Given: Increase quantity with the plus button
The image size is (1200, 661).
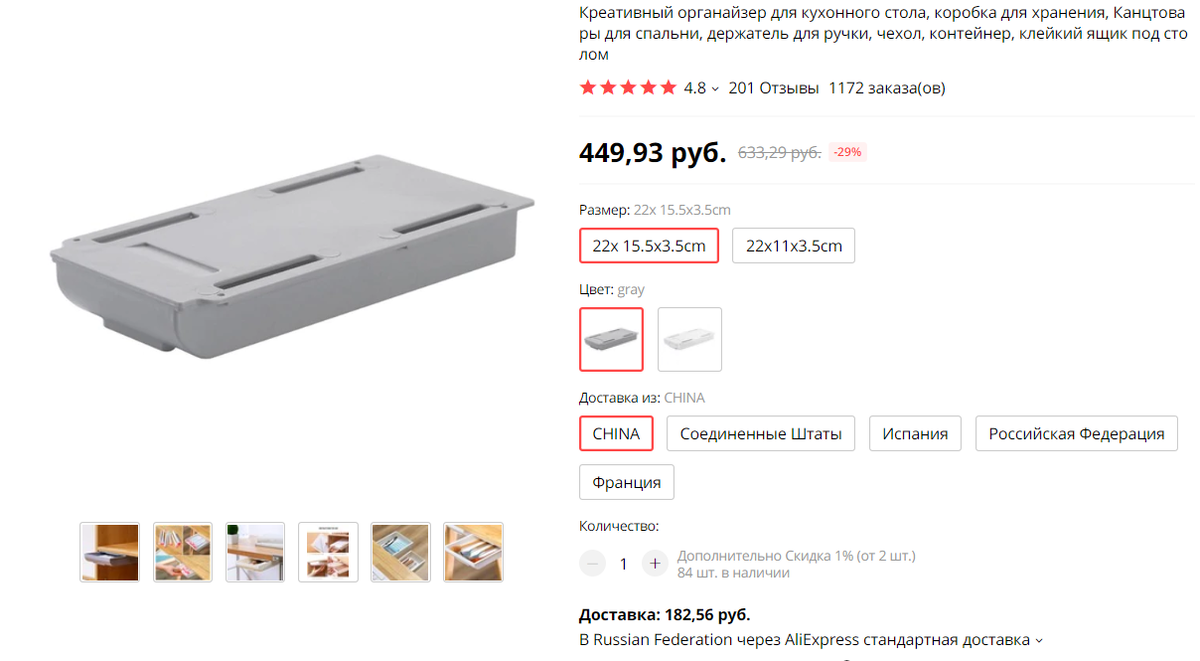Looking at the screenshot, I should [x=654, y=564].
